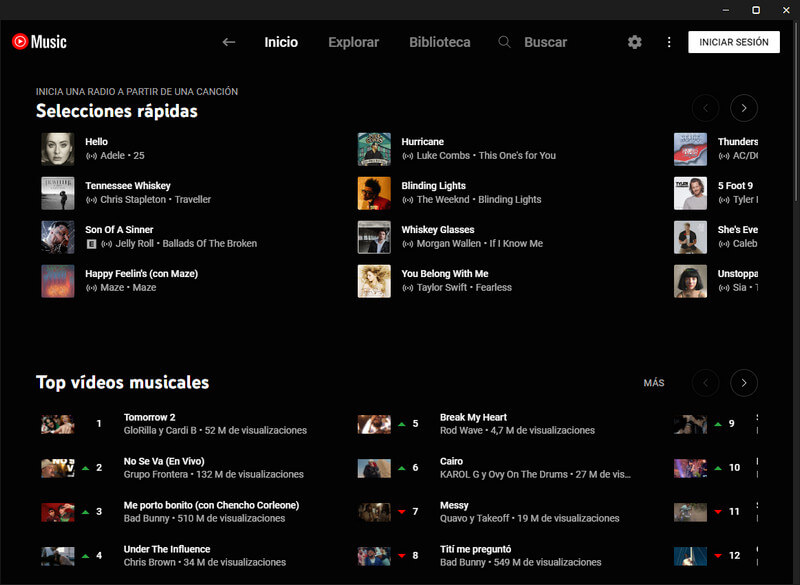This screenshot has width=800, height=585.
Task: Click the radio icon beside Adele
Action: coord(91,156)
